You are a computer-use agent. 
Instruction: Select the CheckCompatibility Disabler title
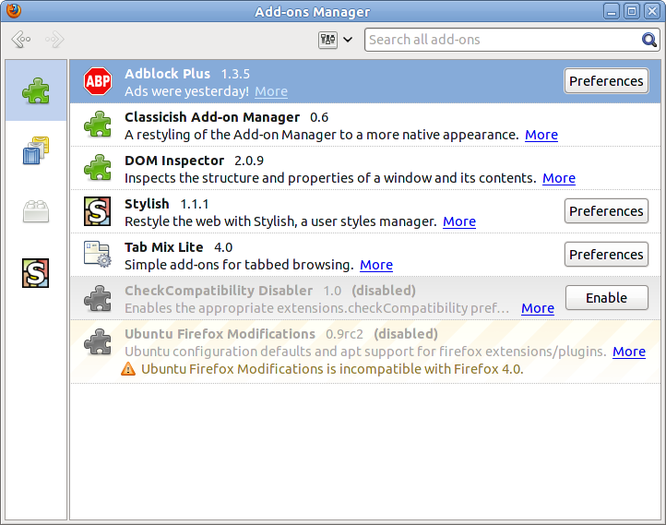[x=218, y=290]
